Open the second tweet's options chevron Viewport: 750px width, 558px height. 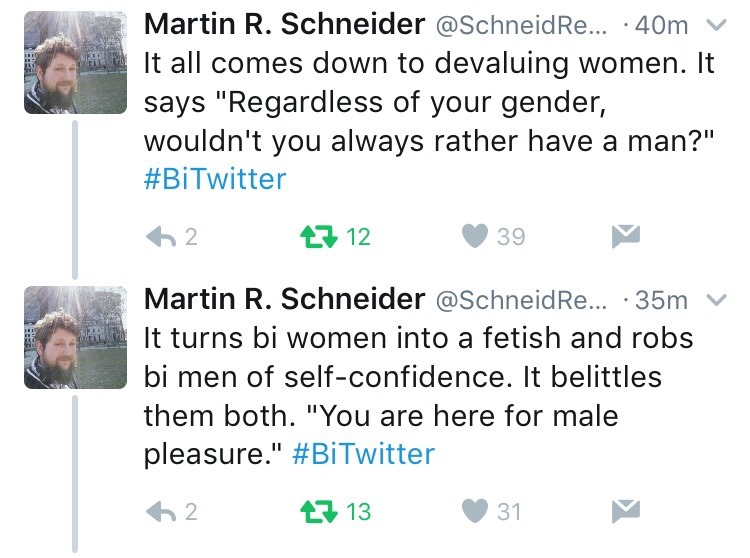coord(716,300)
